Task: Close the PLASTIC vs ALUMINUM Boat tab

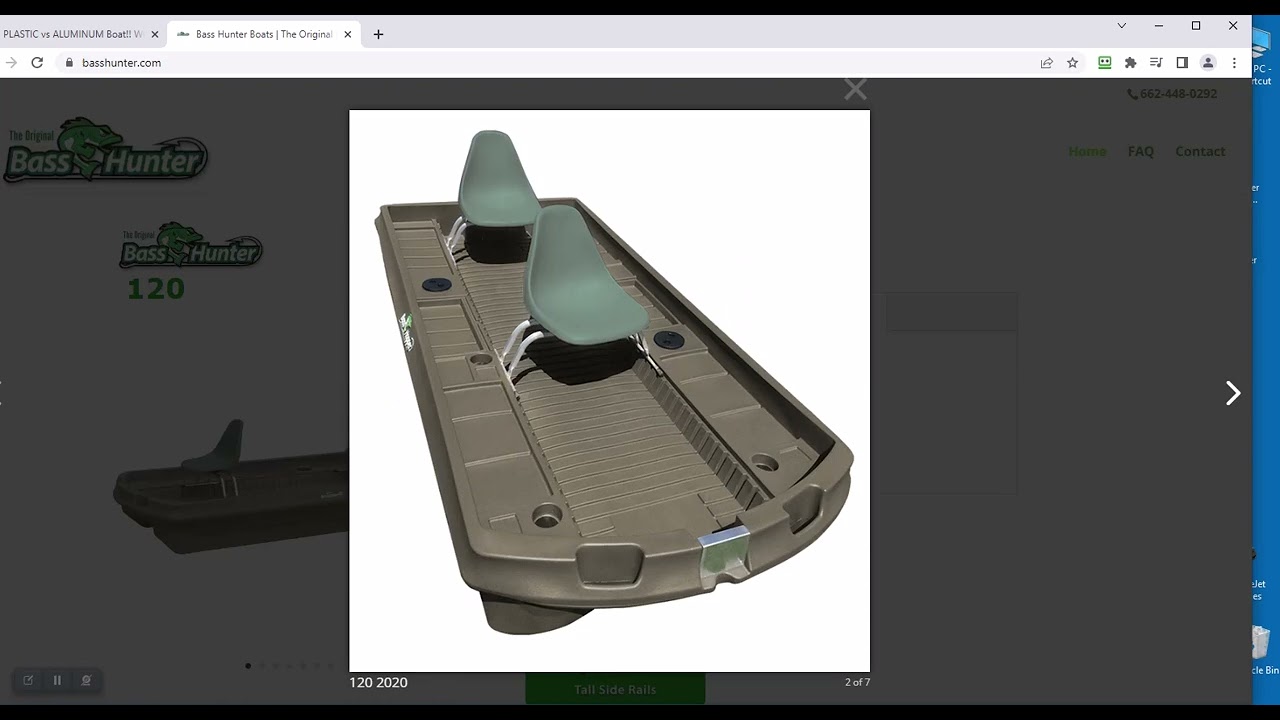Action: [155, 34]
